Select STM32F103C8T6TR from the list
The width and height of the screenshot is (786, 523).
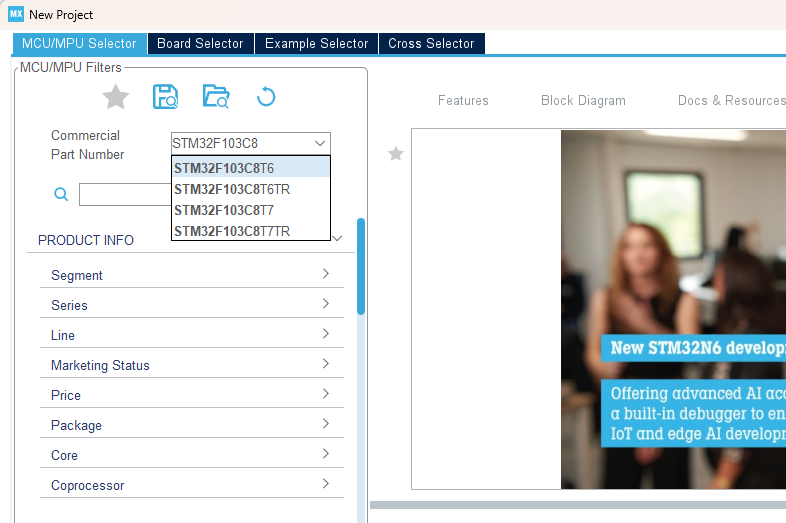tap(251, 189)
